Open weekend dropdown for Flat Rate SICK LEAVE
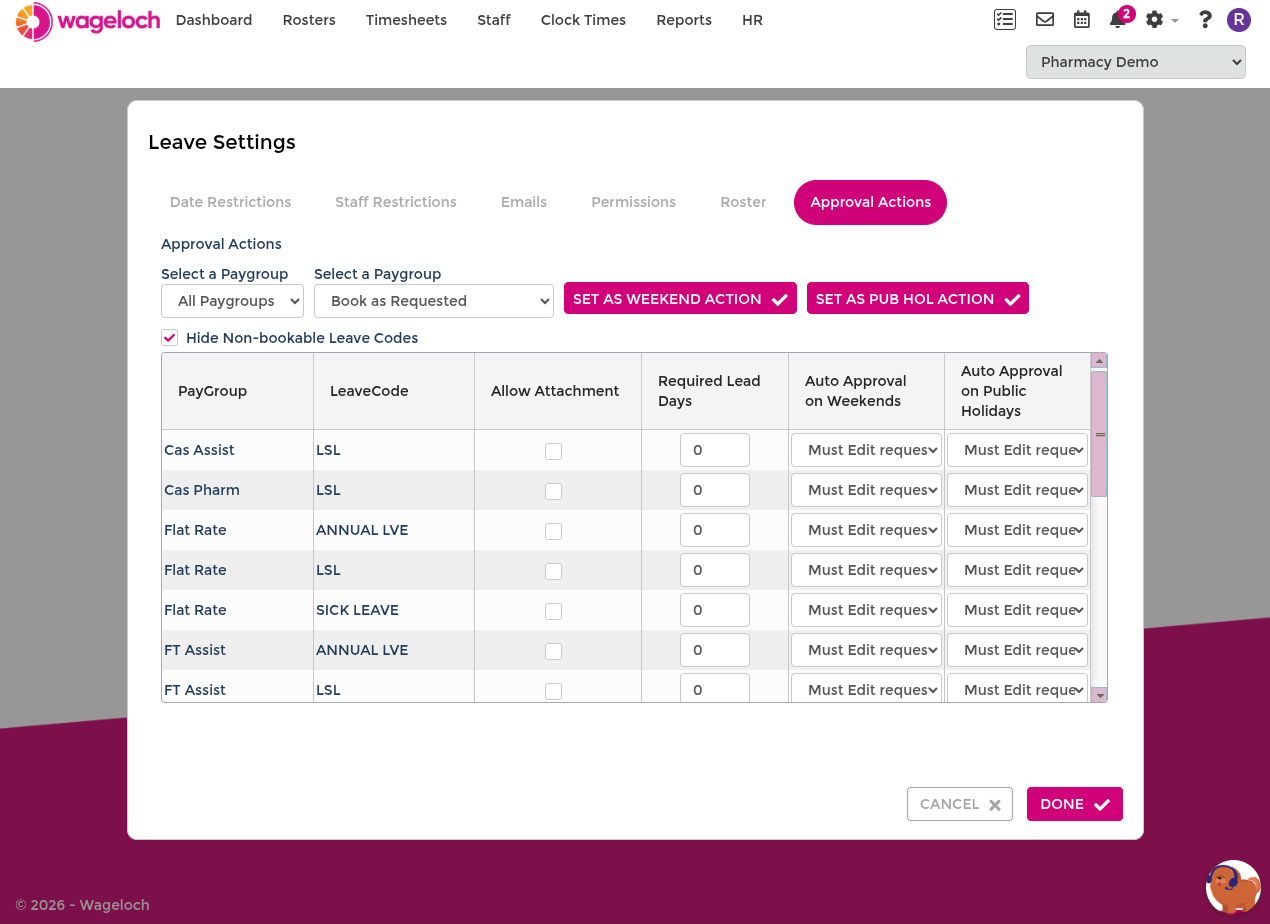The height and width of the screenshot is (924, 1270). (x=866, y=610)
